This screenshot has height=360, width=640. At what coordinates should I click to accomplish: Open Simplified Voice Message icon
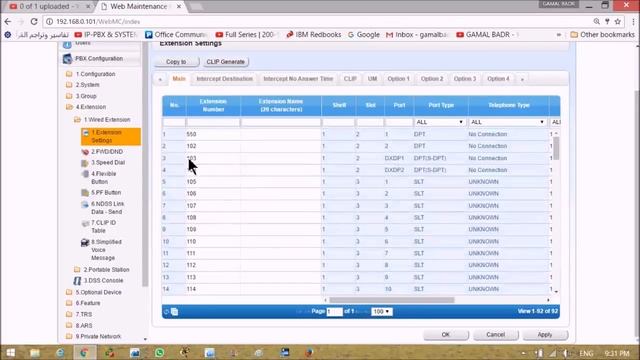click(85, 242)
